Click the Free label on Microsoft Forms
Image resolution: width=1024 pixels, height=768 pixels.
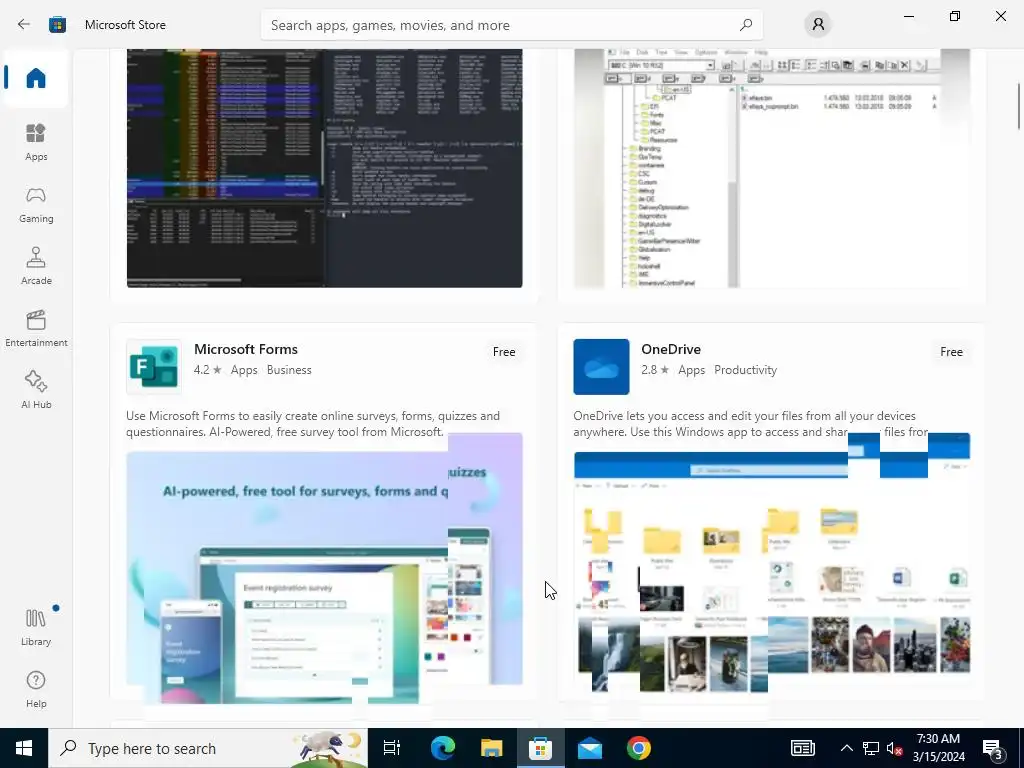pyautogui.click(x=504, y=352)
